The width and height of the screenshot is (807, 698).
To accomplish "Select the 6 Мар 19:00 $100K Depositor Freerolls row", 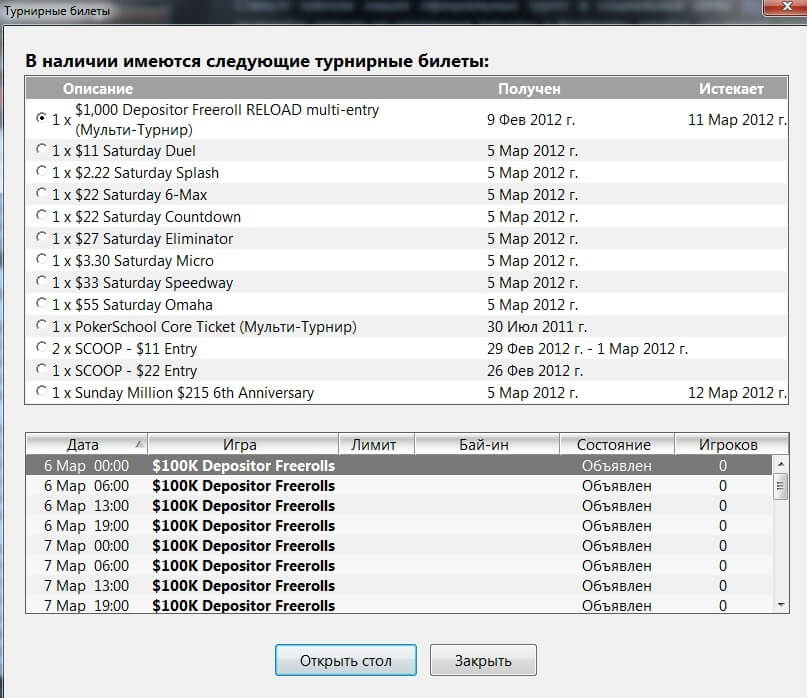I will click(399, 526).
